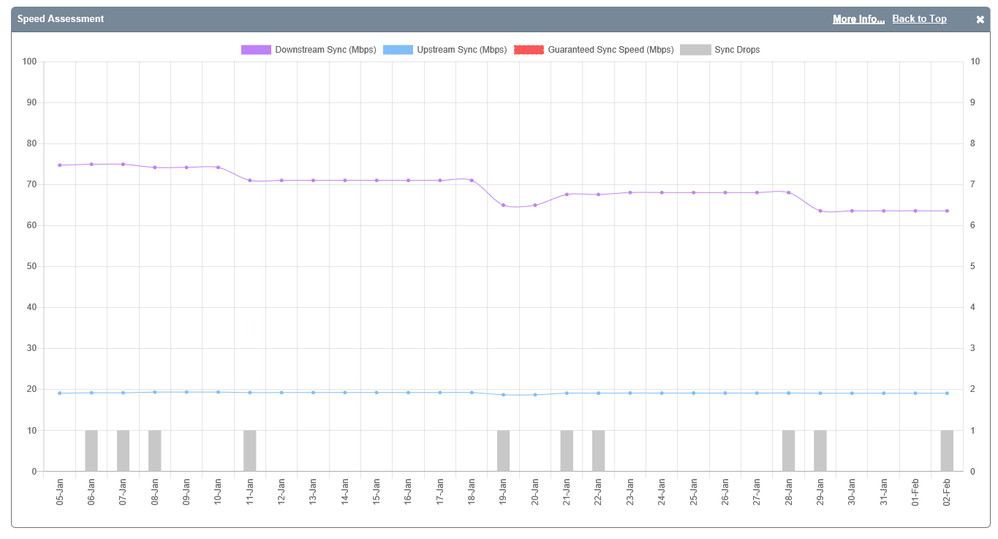Close the Speed Assessment panel

(x=980, y=19)
